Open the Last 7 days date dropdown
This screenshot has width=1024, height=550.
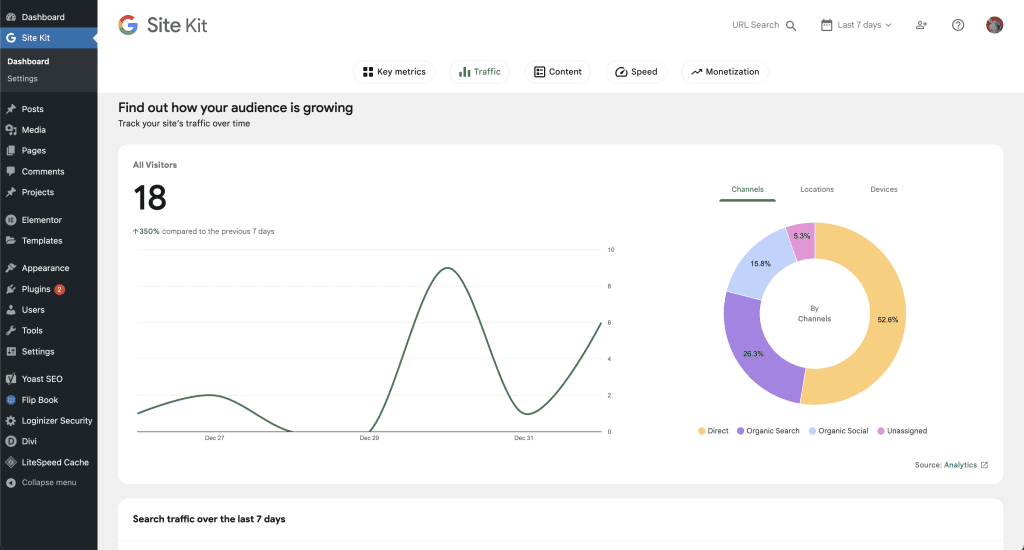(x=856, y=25)
